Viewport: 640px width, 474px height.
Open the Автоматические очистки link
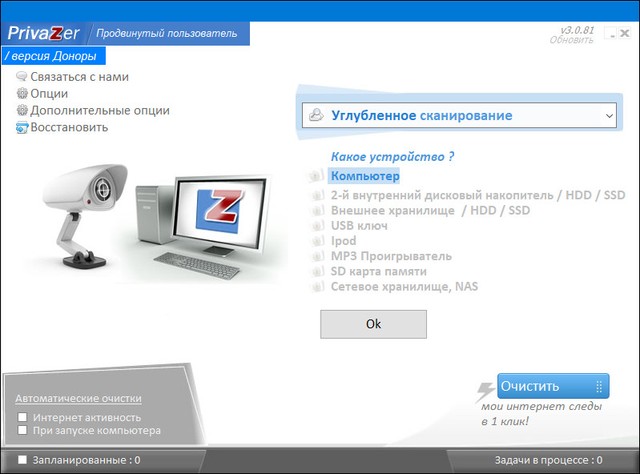[78, 398]
